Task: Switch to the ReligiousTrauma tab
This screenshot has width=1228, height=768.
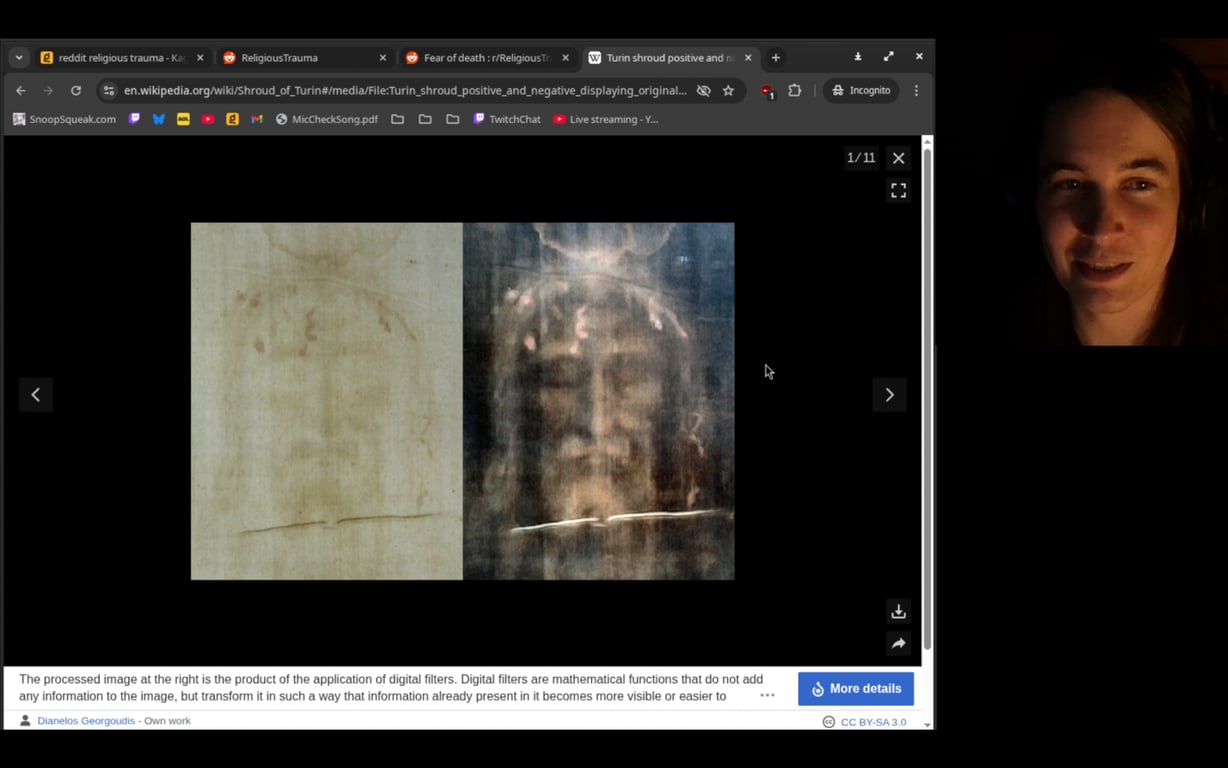Action: 304,58
